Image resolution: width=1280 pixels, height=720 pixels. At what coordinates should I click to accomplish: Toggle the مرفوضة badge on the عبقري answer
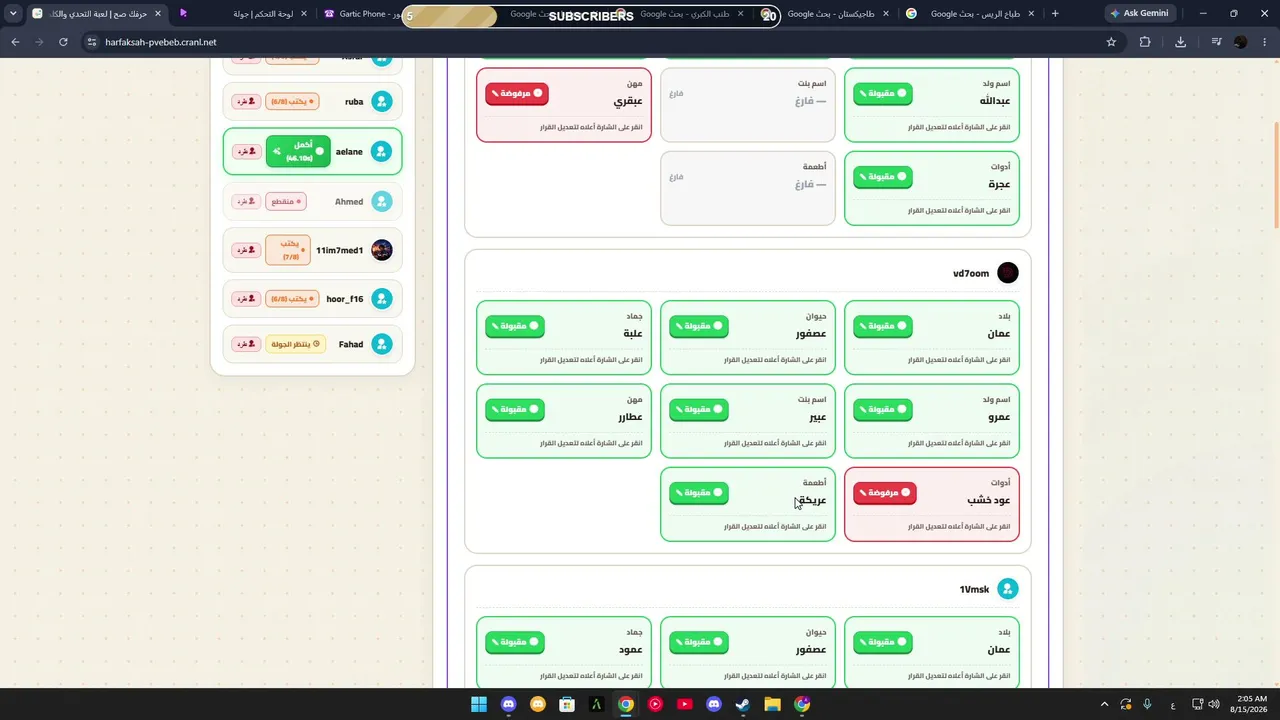[x=516, y=93]
